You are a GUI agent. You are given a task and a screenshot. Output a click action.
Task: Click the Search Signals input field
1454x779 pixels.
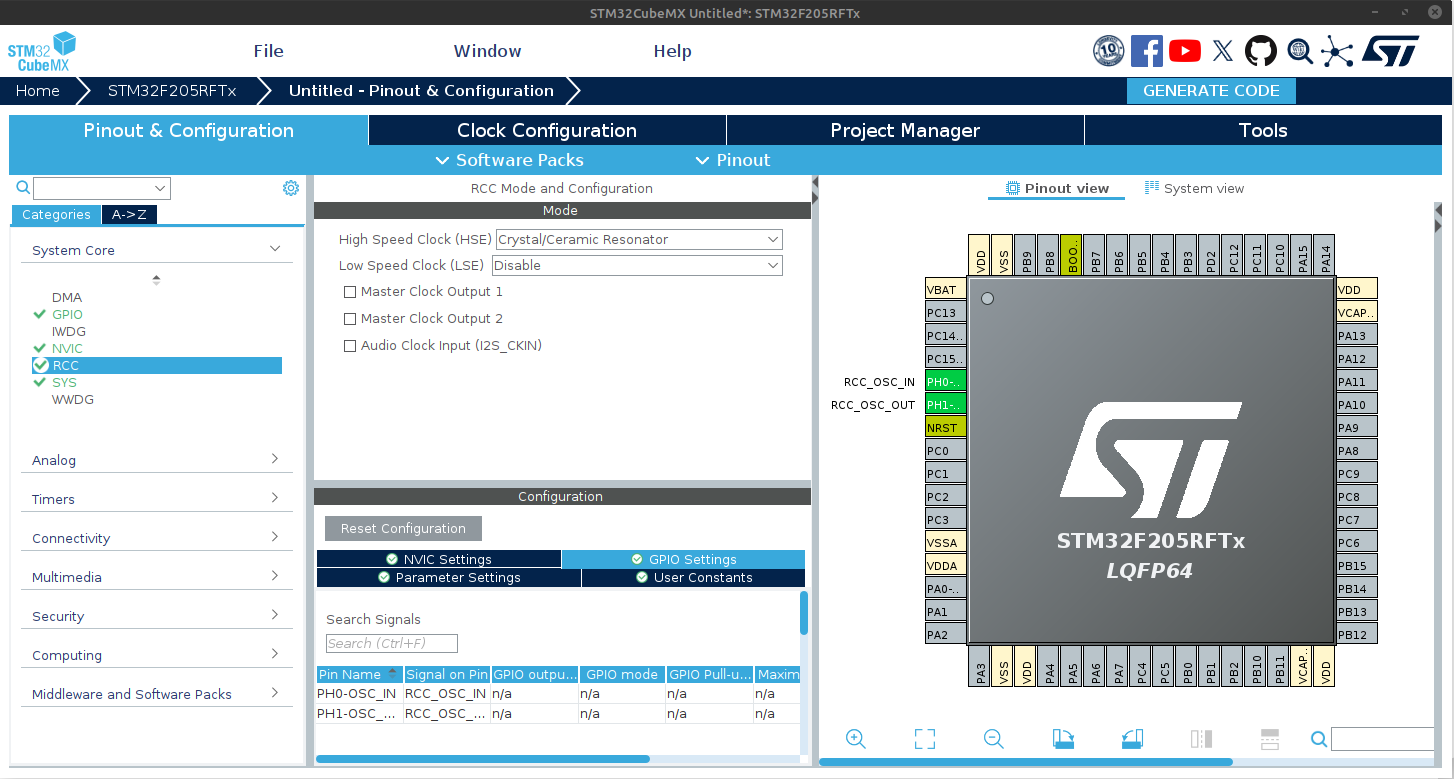tap(391, 644)
